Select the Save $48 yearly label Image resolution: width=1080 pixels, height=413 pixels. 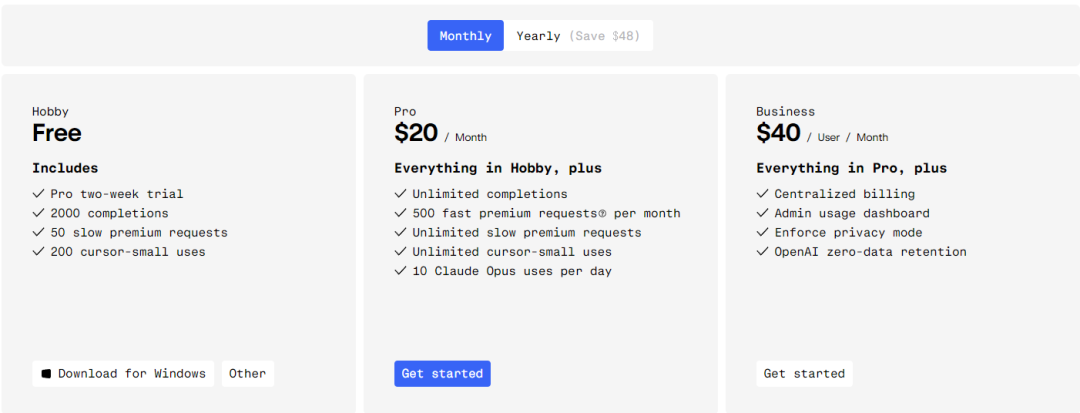[604, 36]
